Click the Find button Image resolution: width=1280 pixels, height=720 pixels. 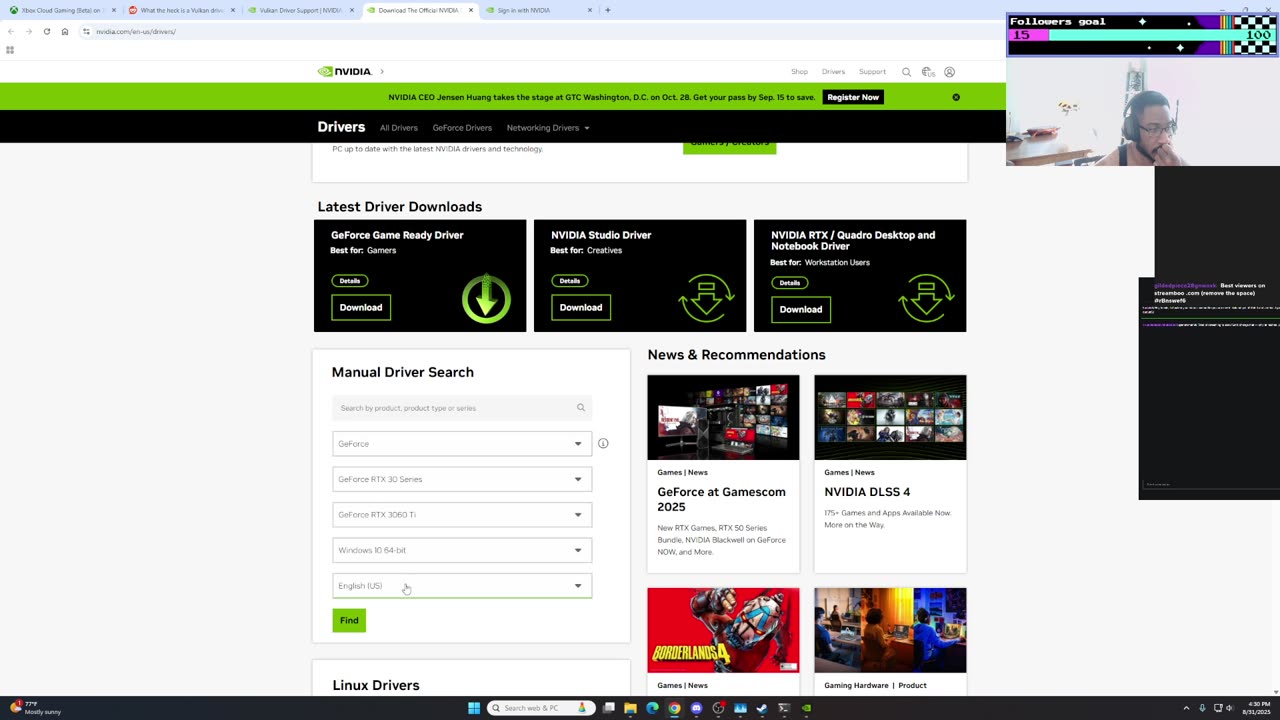pos(349,620)
